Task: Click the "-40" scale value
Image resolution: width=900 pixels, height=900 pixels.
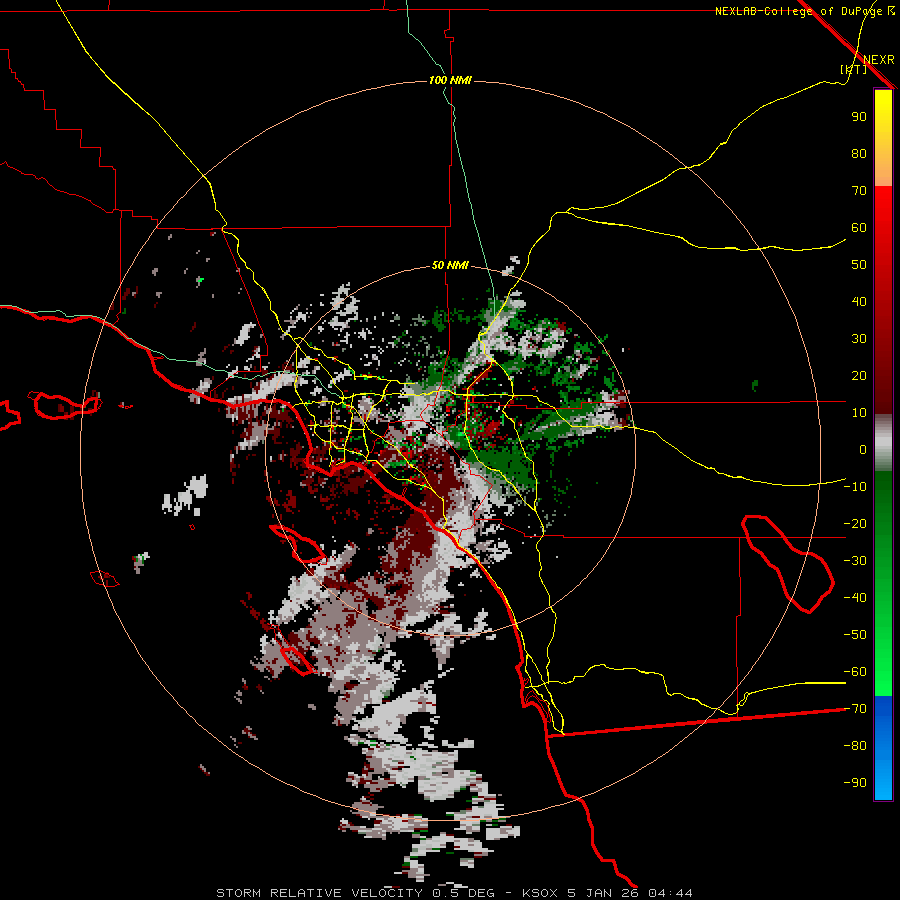Action: tap(855, 598)
